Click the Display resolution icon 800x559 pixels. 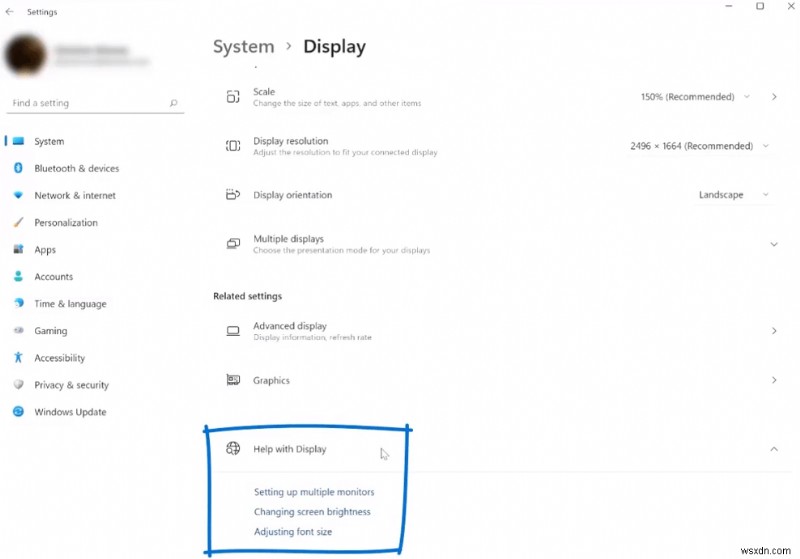pyautogui.click(x=233, y=146)
